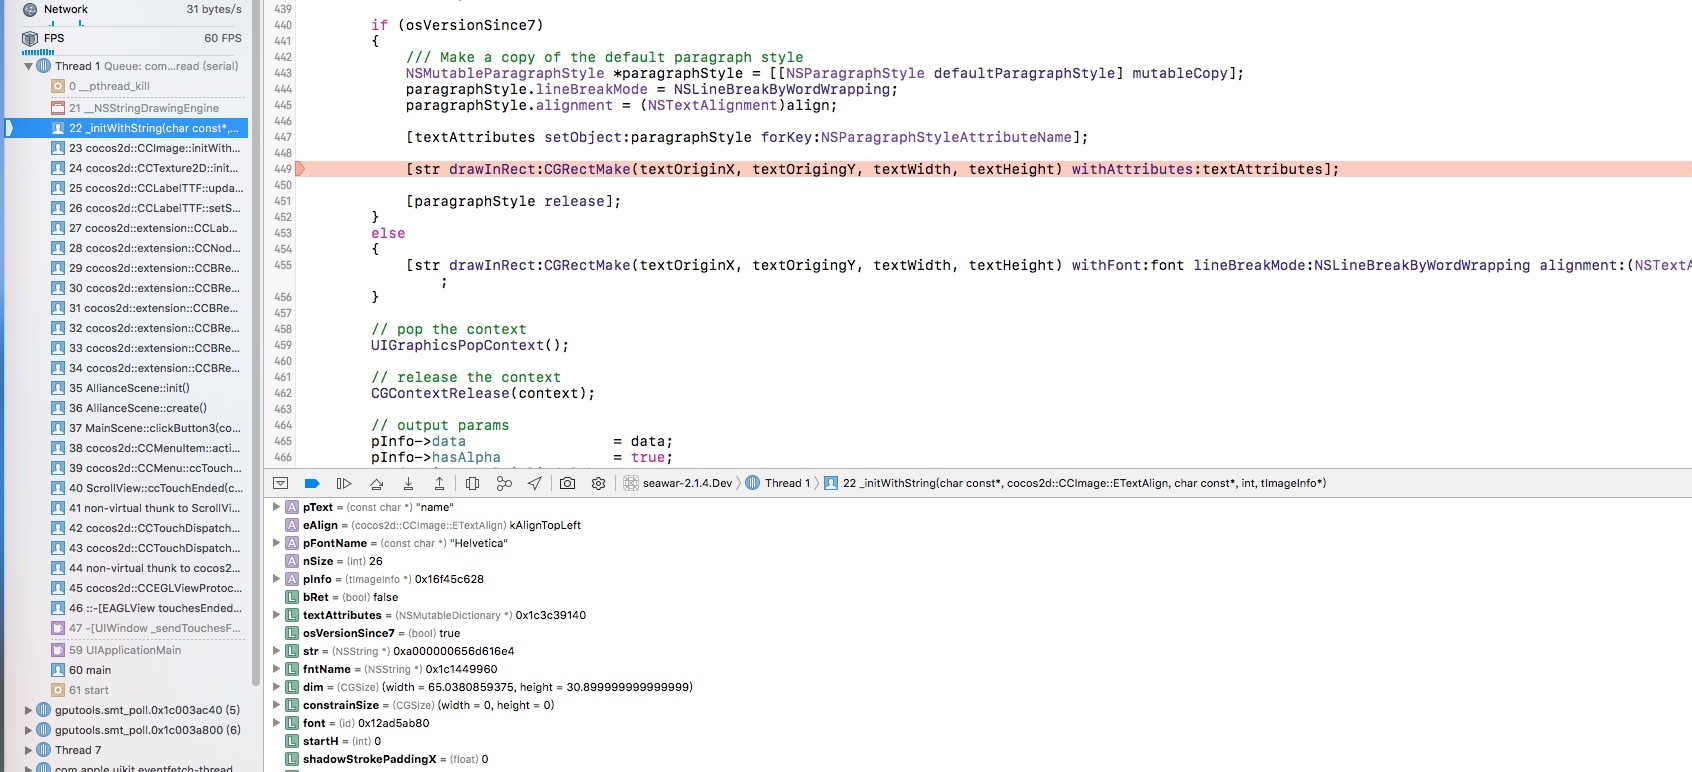Expand the str NSString variable
1692x772 pixels.
click(x=276, y=651)
